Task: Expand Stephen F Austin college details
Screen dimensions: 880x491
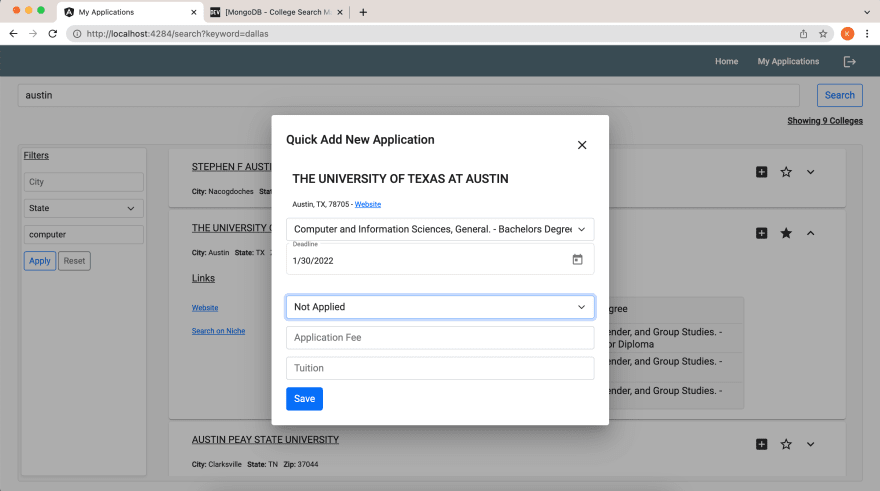Action: pyautogui.click(x=810, y=172)
